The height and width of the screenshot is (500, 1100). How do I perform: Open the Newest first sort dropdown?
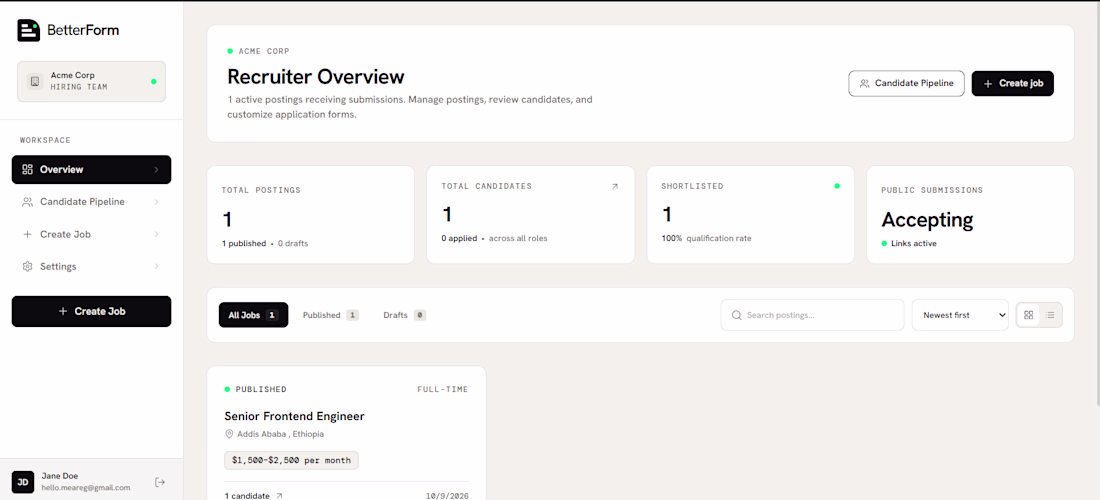point(960,315)
